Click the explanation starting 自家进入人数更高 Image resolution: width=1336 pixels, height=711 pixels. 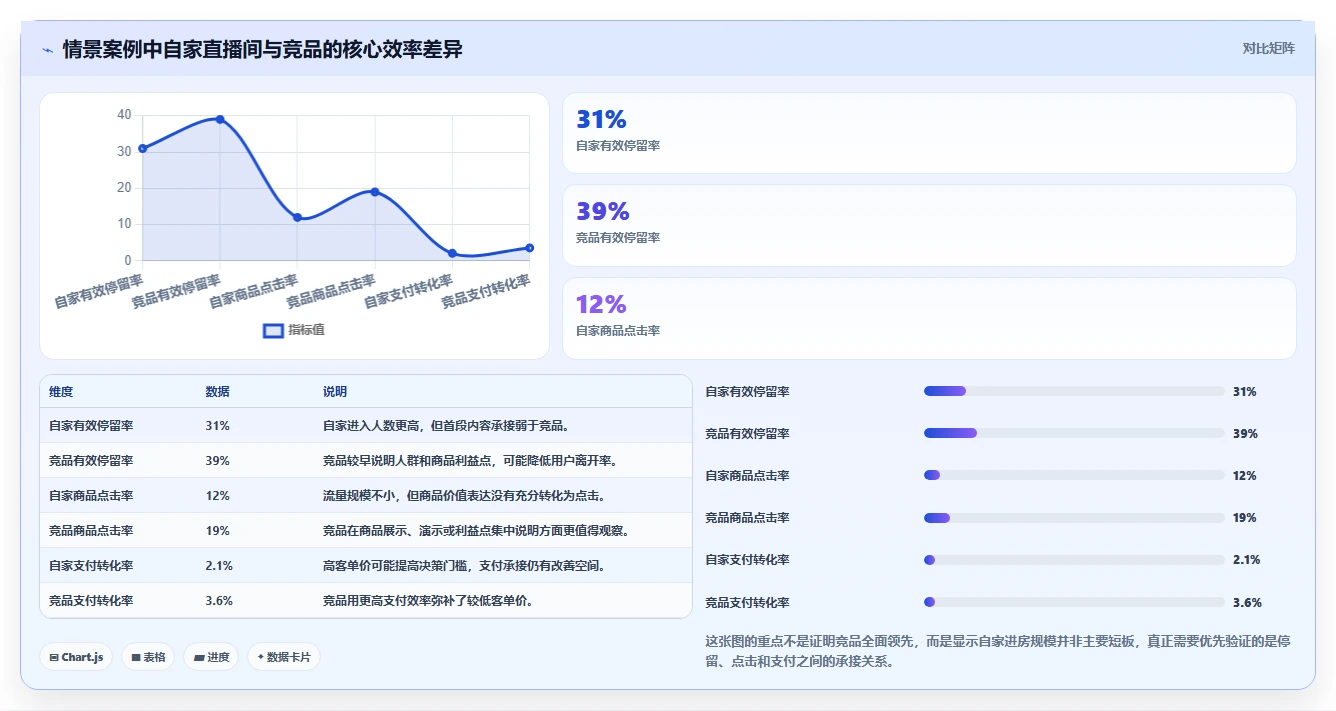pyautogui.click(x=446, y=425)
